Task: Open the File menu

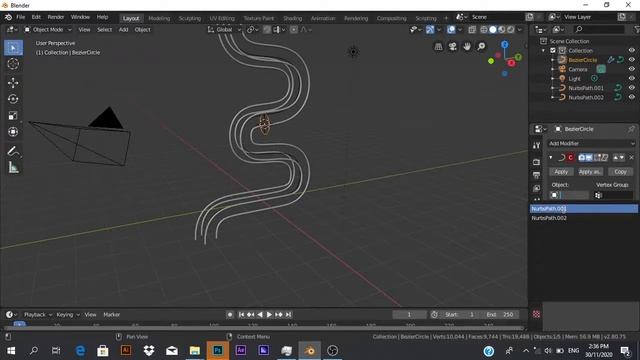Action: 20,17
